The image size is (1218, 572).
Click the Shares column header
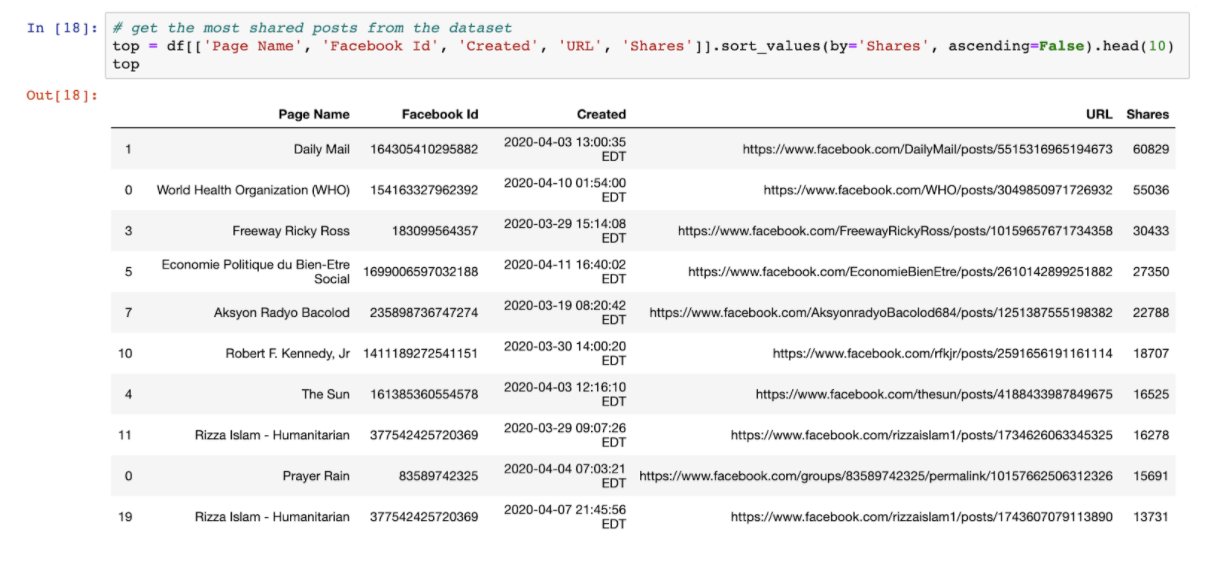(1147, 114)
